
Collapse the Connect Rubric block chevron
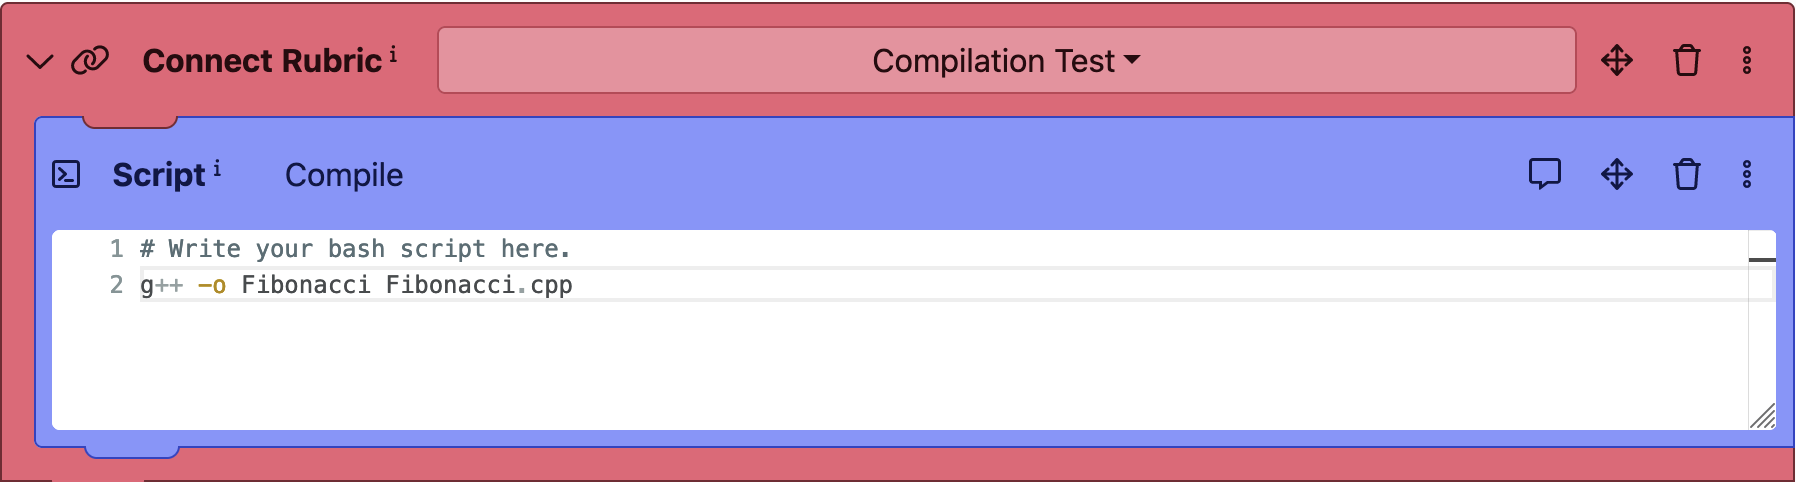(x=40, y=62)
